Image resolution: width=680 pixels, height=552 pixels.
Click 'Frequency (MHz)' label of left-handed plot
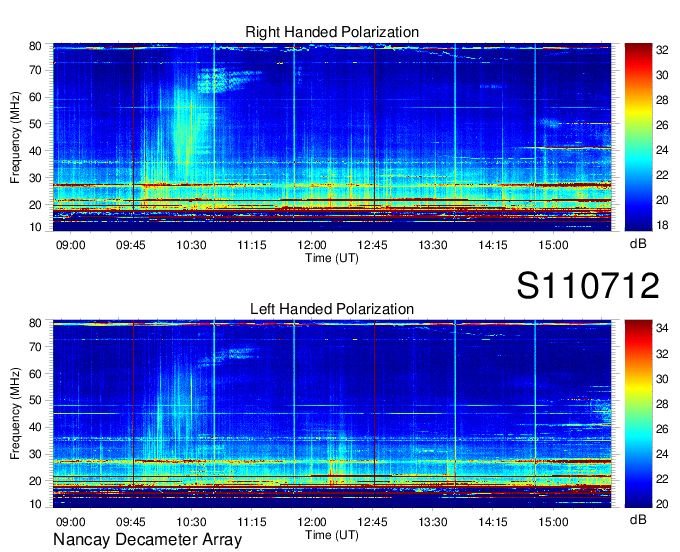point(15,414)
